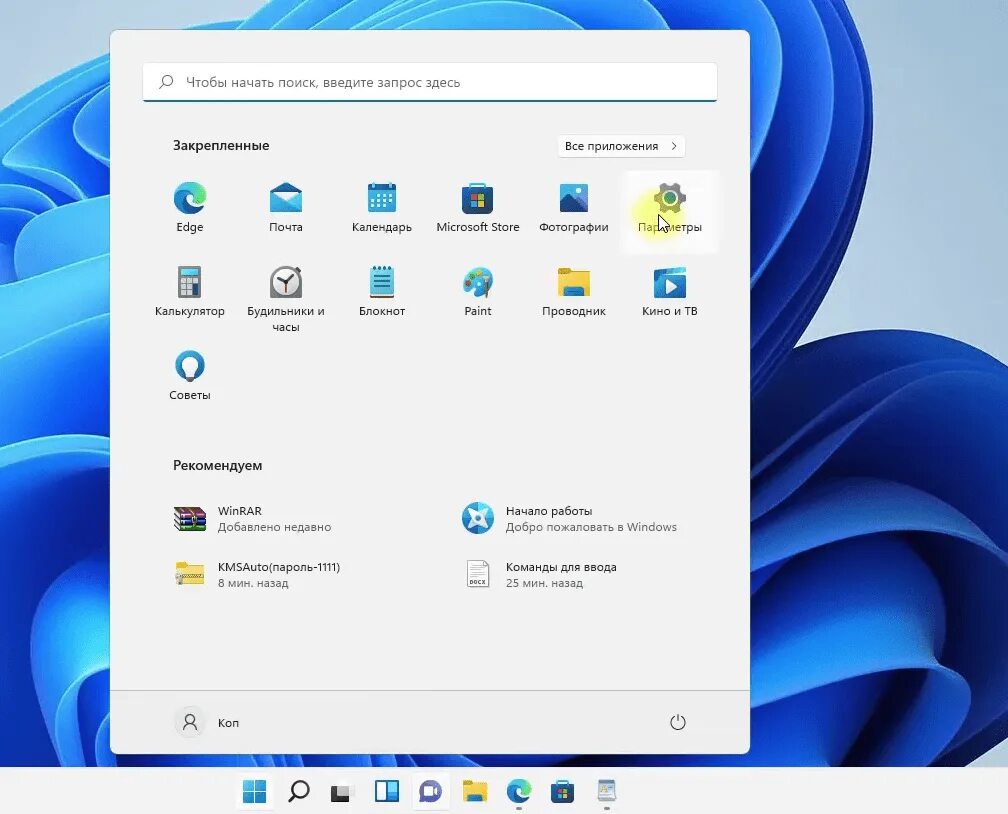1008x814 pixels.
Task: Click the Закрепленные heading text
Action: pos(221,145)
